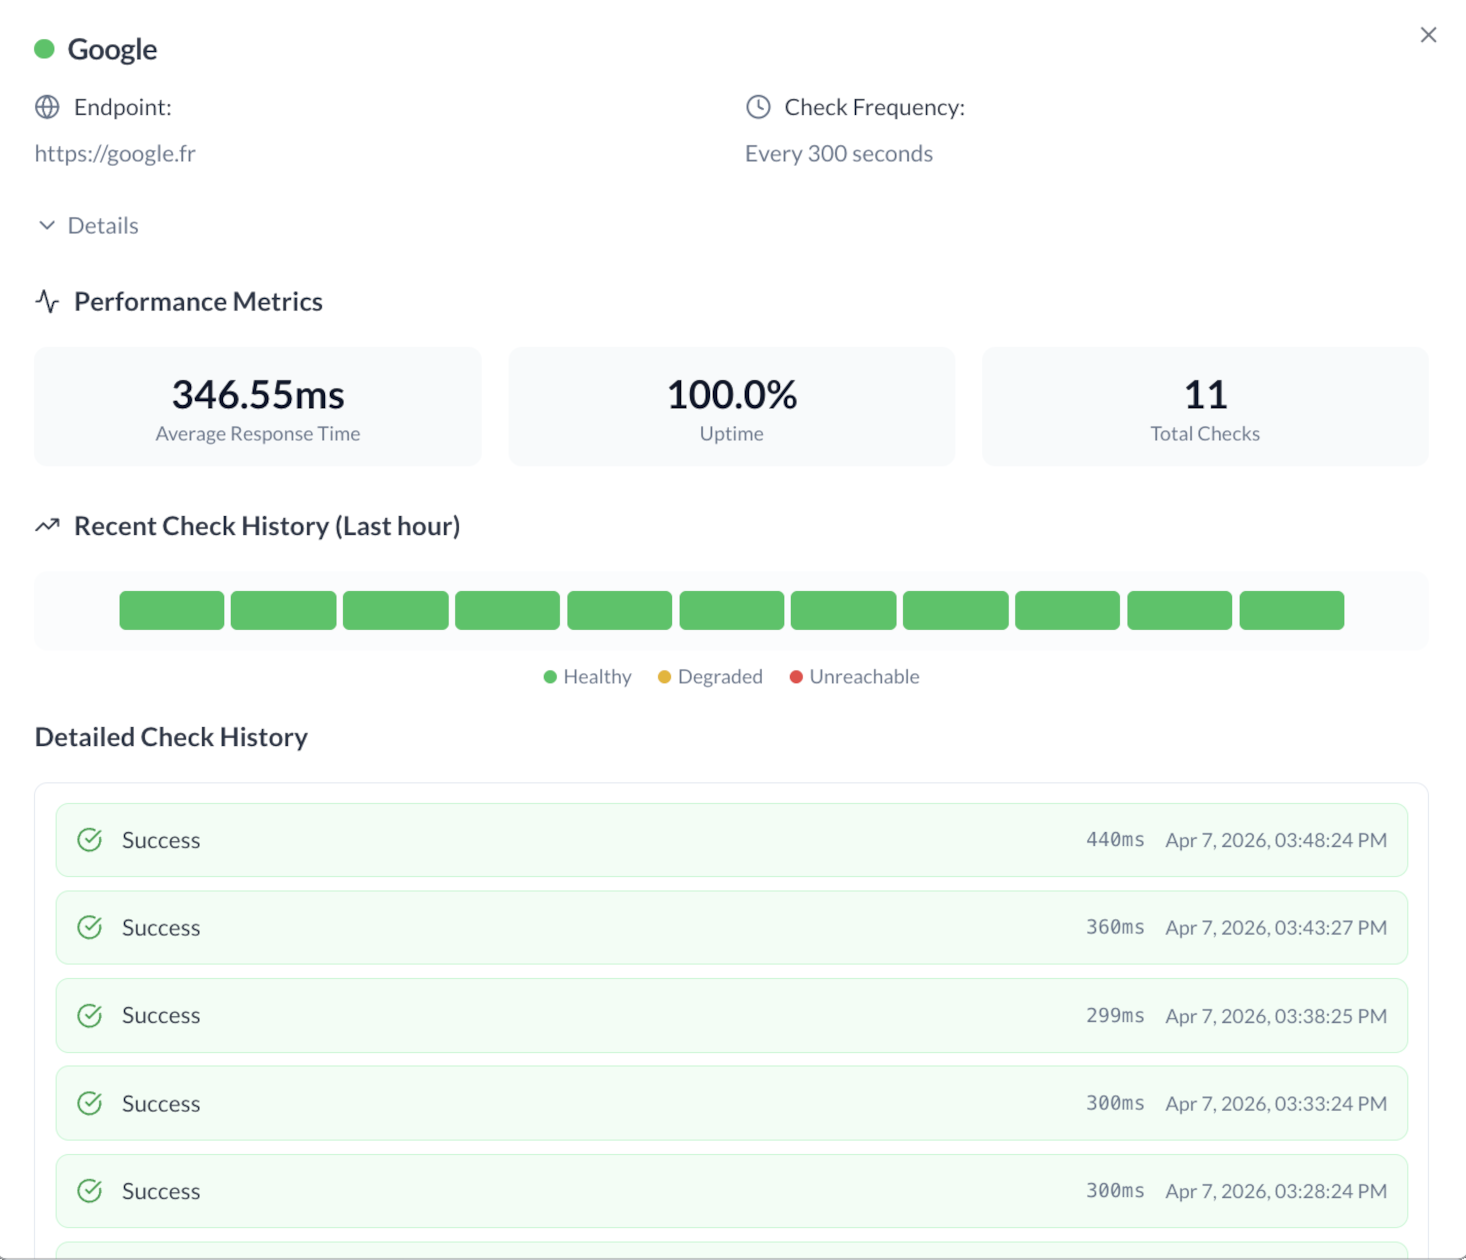This screenshot has height=1260, width=1466.
Task: Select the Success entry at 03:28:24 PM
Action: (731, 1191)
